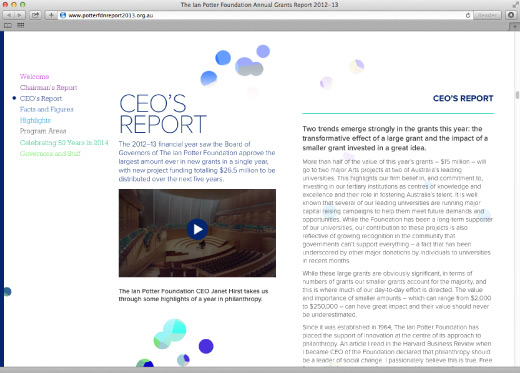Open the Welcome navigation link

[x=34, y=76]
